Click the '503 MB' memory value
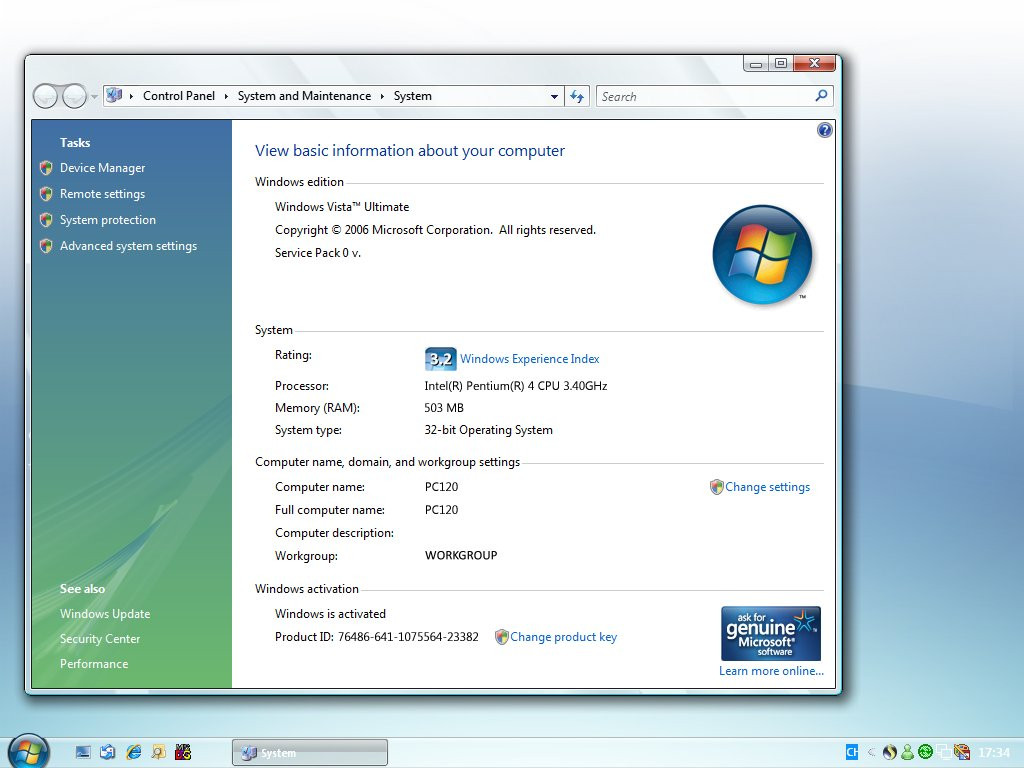The height and width of the screenshot is (768, 1024). coord(443,408)
